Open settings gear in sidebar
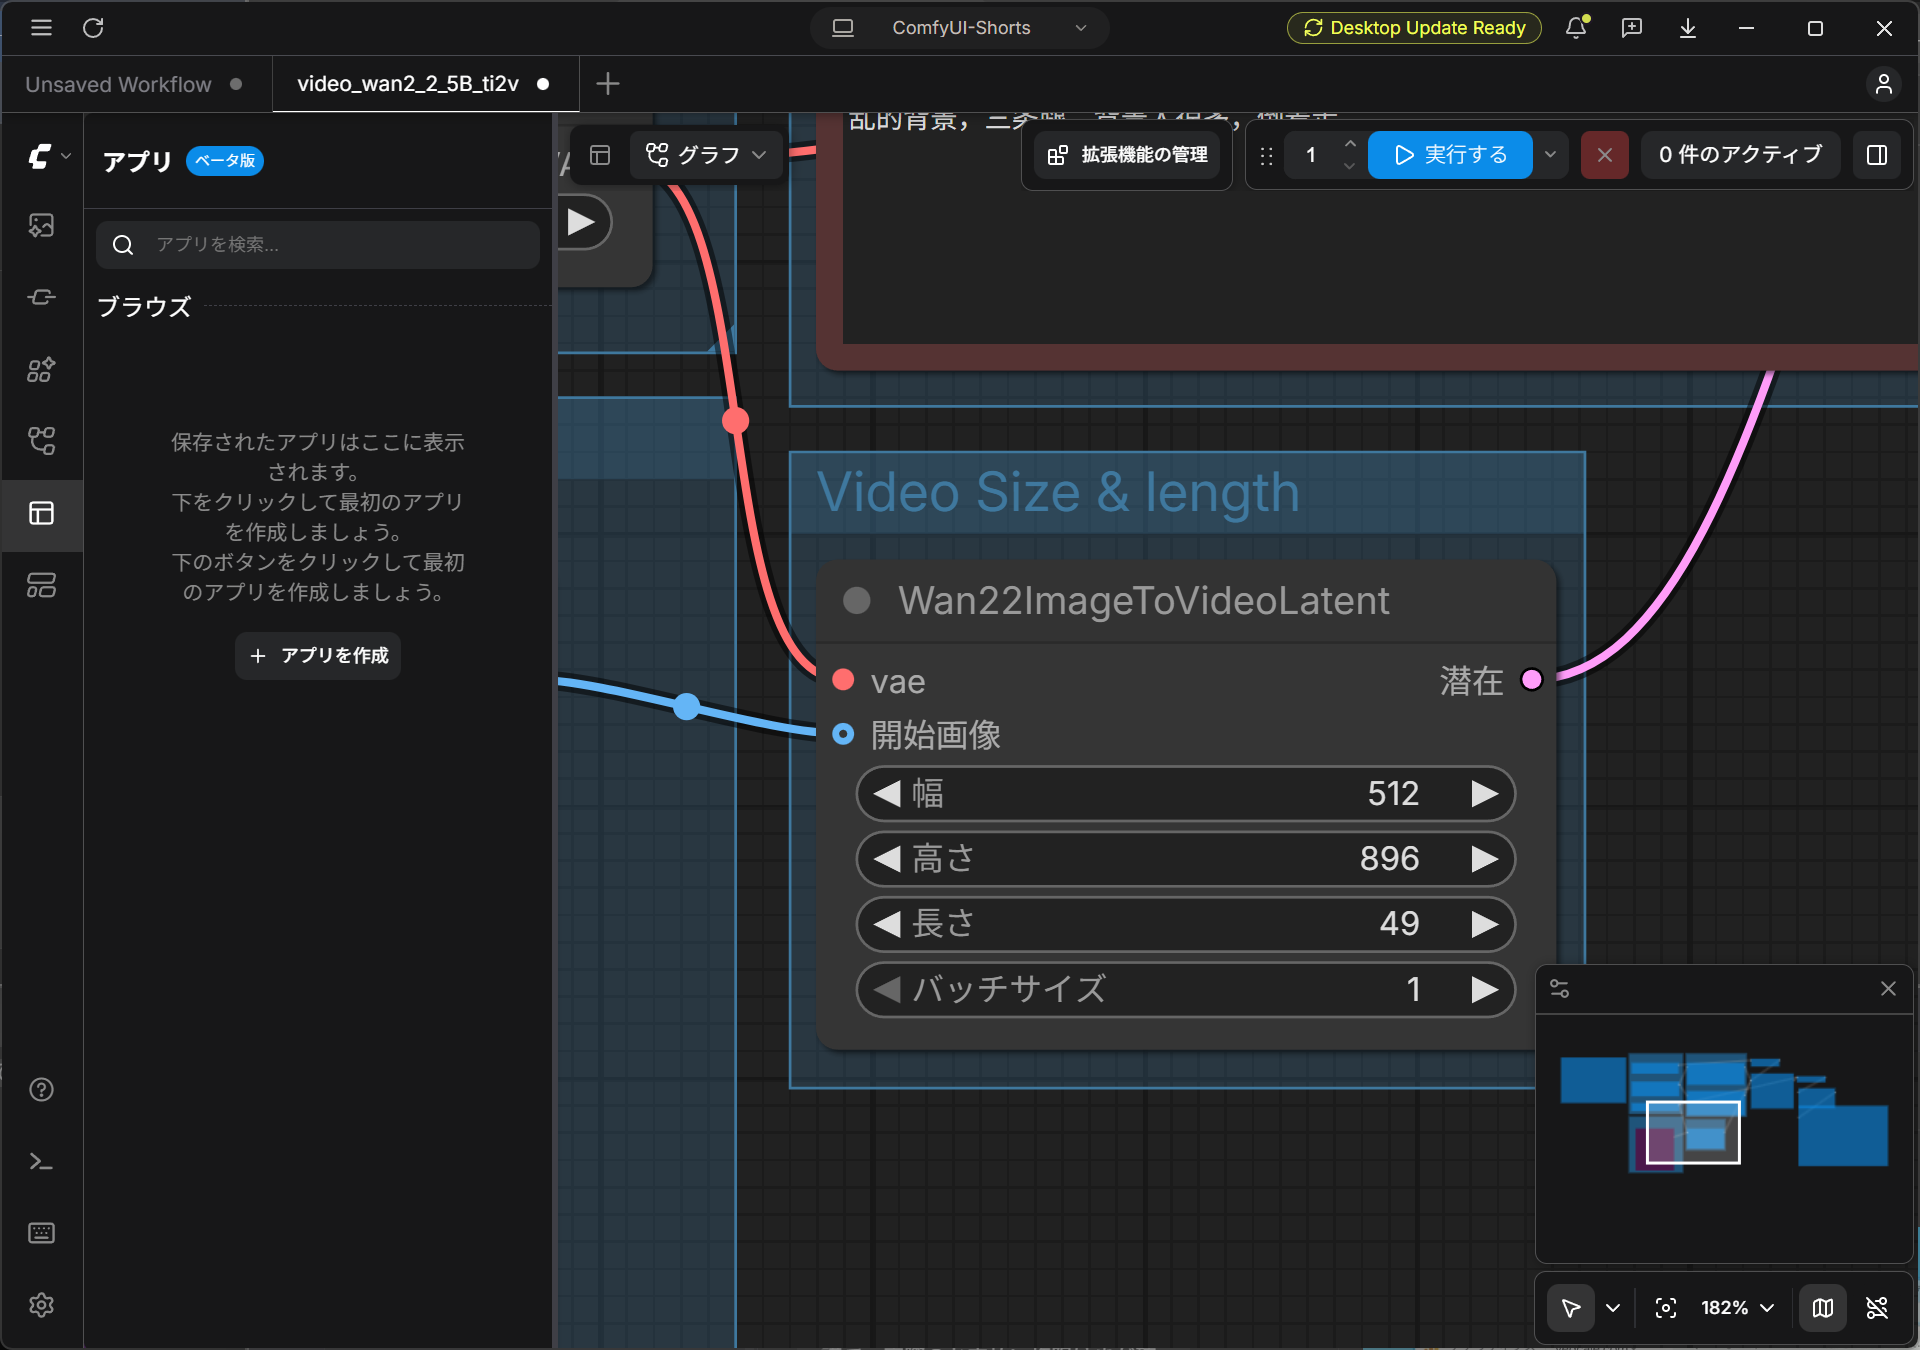This screenshot has width=1920, height=1350. (41, 1305)
